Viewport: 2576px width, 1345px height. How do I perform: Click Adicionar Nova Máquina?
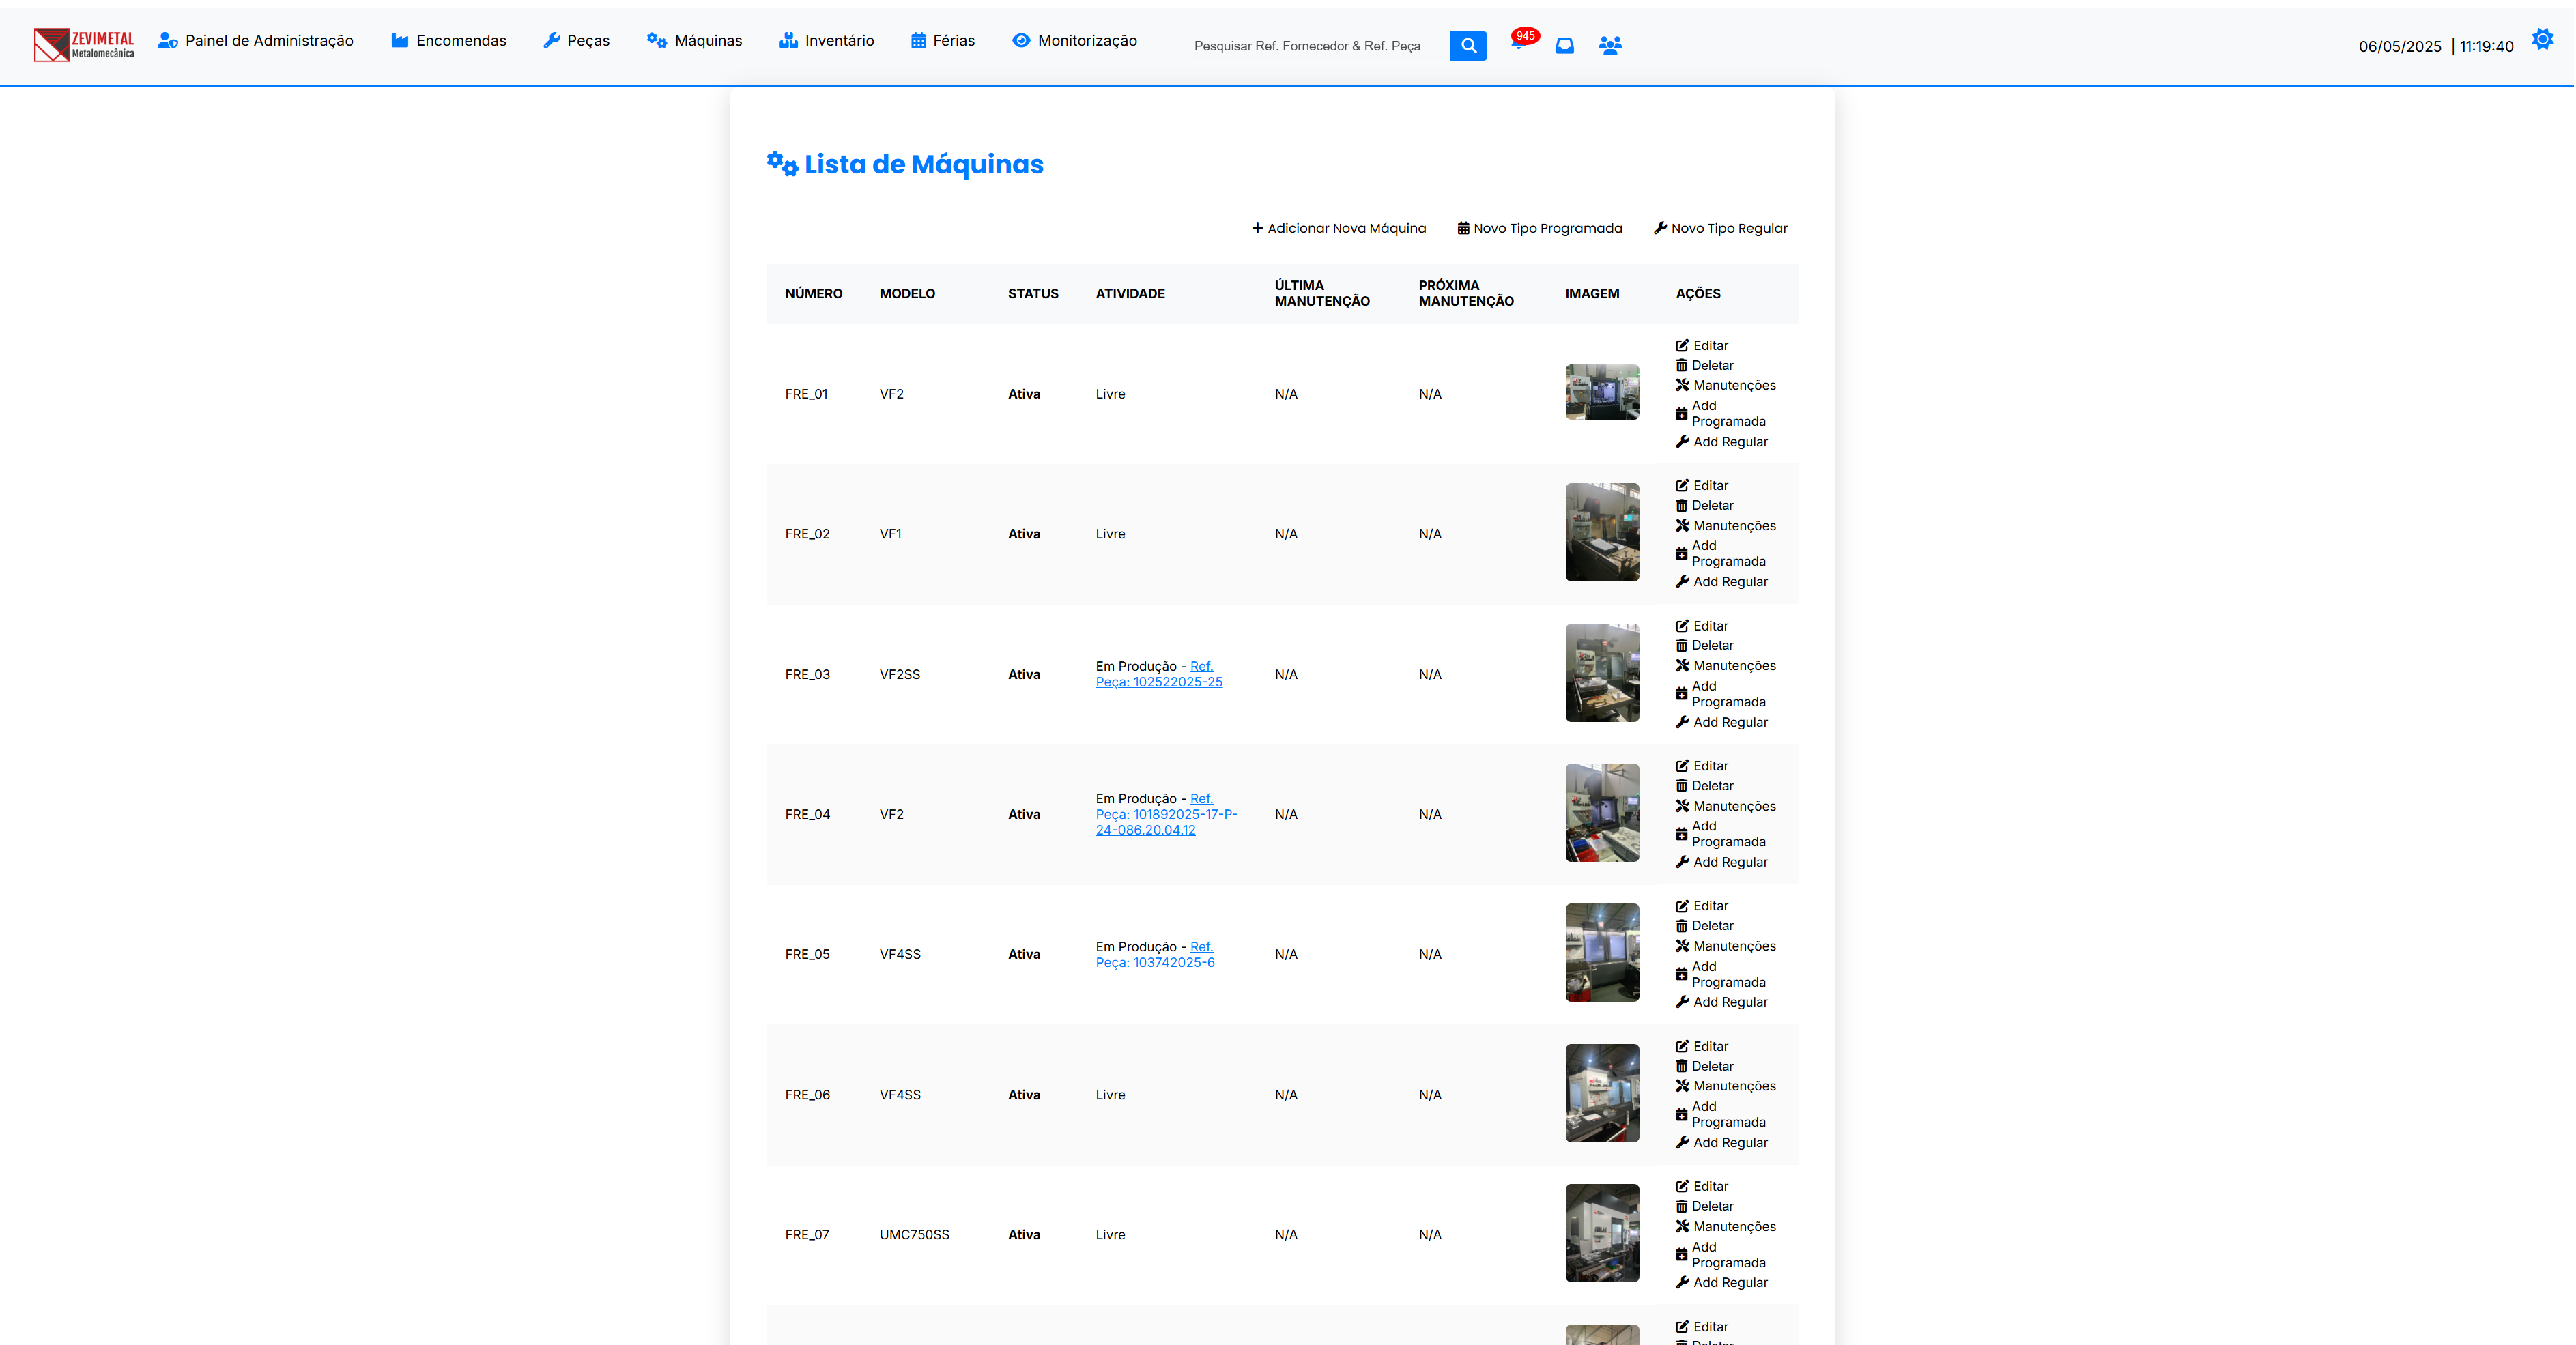pyautogui.click(x=1339, y=228)
